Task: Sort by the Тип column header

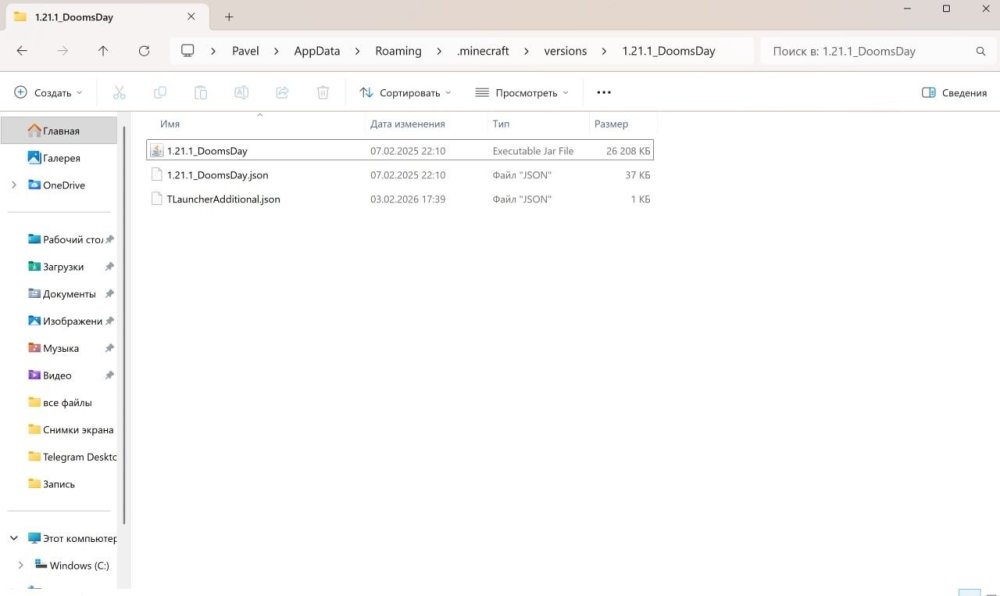Action: point(501,124)
